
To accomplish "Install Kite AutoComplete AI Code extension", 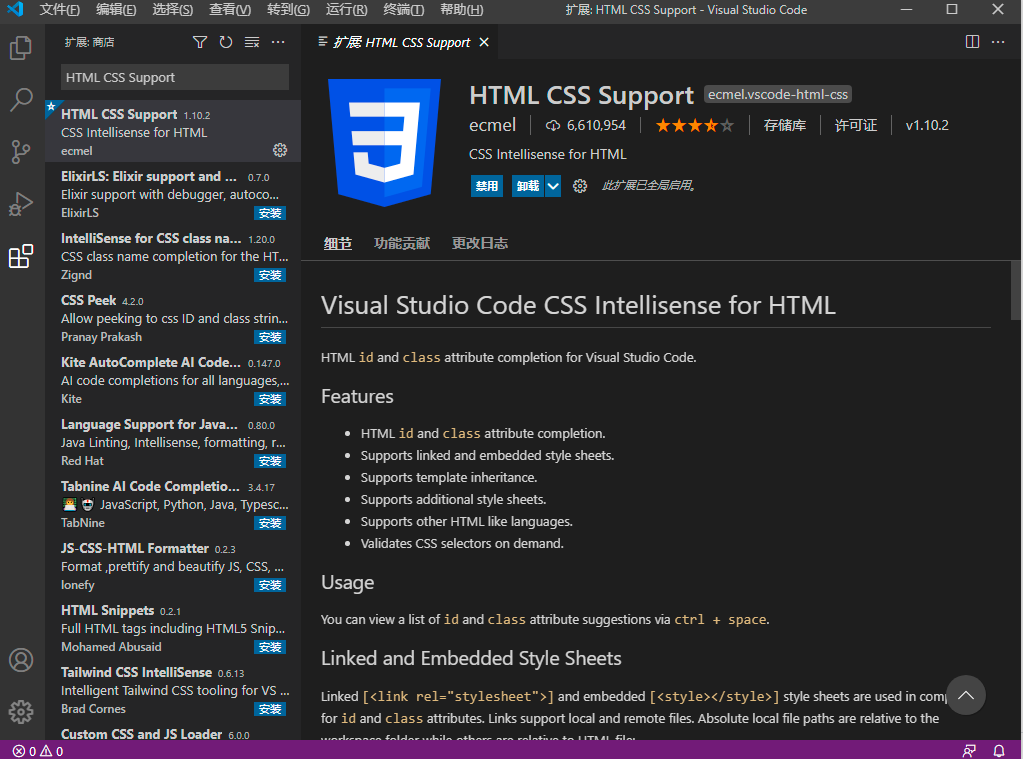I will click(x=270, y=399).
